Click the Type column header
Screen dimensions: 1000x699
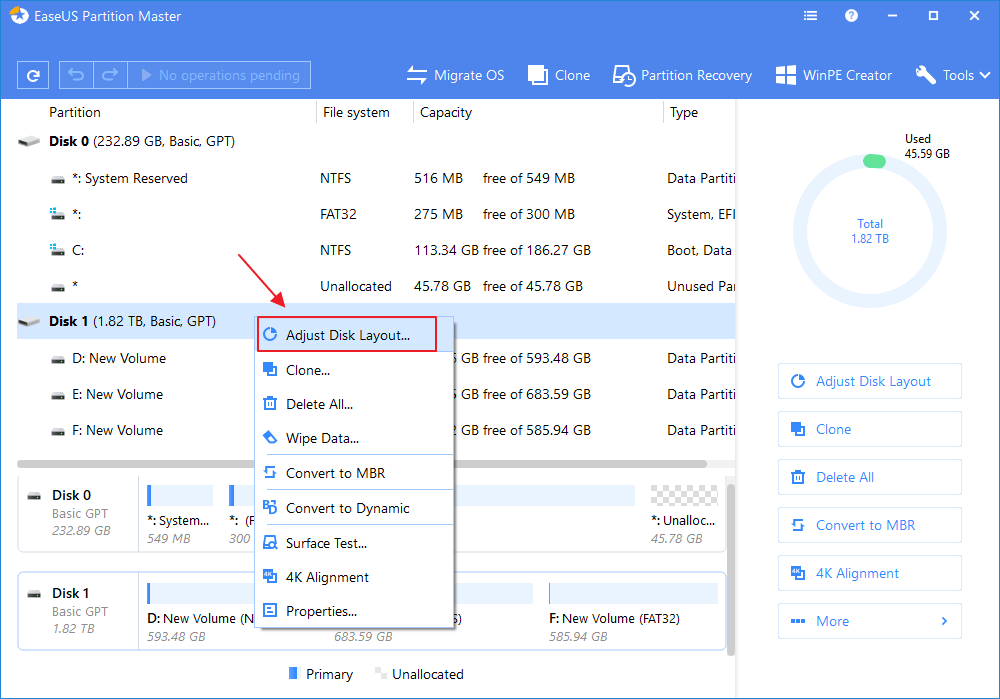[684, 112]
